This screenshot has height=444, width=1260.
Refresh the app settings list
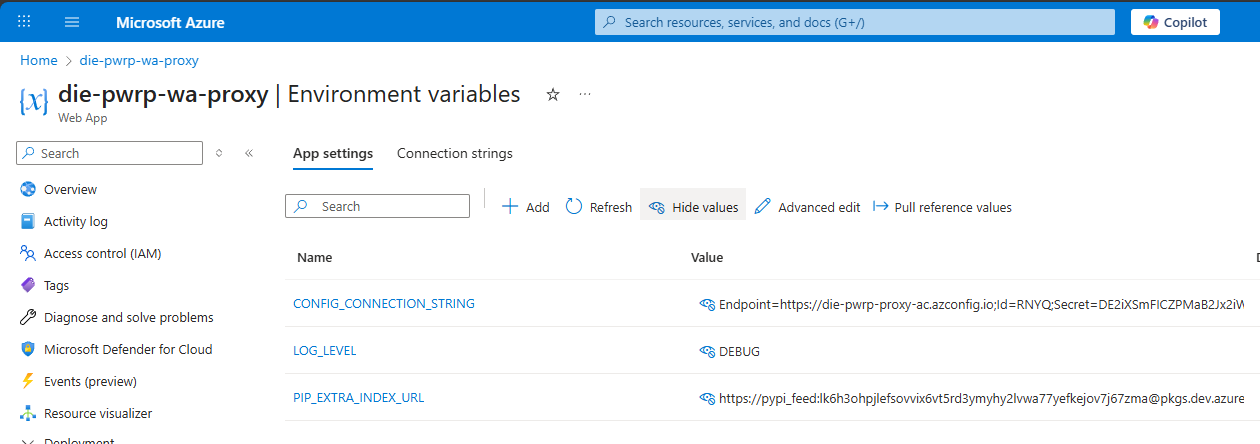[598, 207]
